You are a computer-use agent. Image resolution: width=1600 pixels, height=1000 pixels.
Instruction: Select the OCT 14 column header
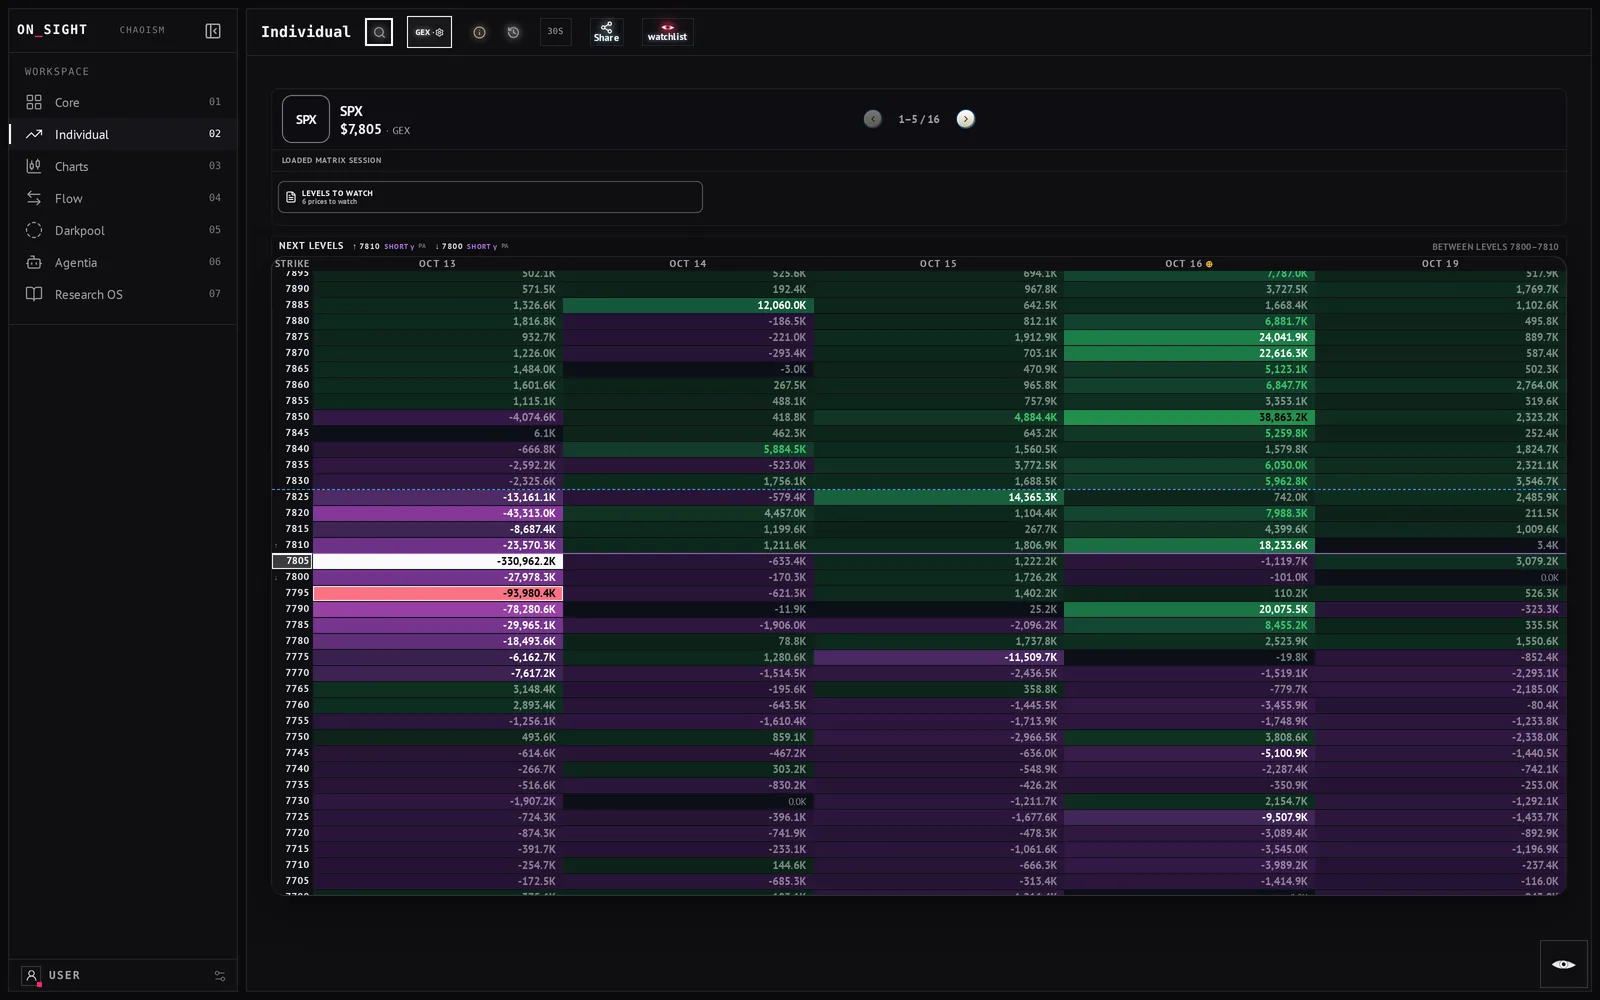[688, 264]
